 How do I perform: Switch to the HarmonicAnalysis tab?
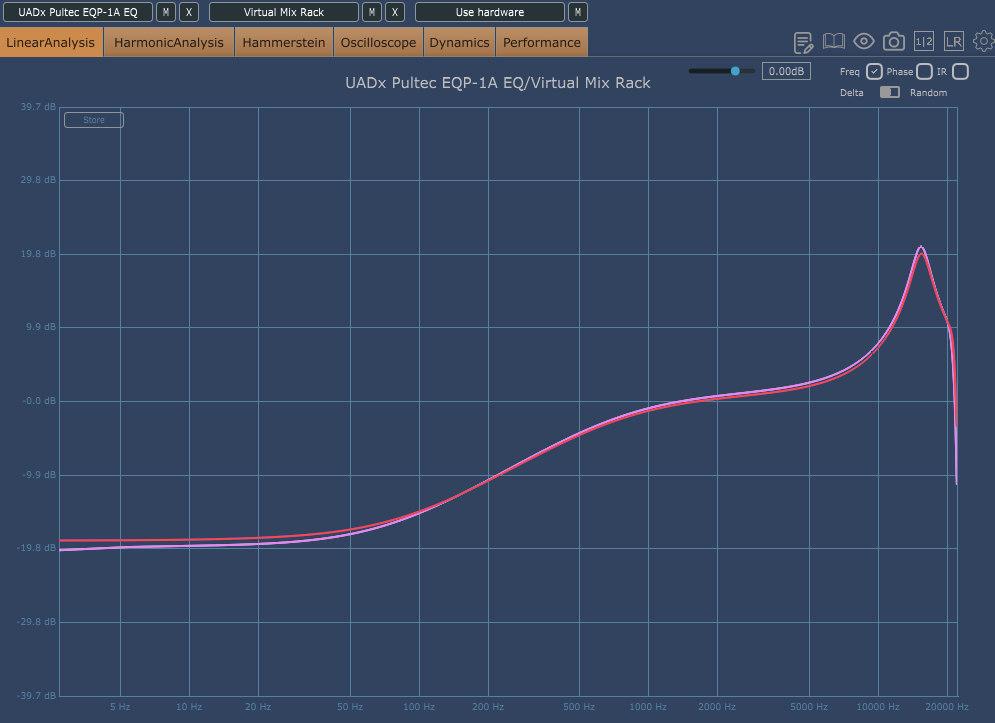[169, 43]
